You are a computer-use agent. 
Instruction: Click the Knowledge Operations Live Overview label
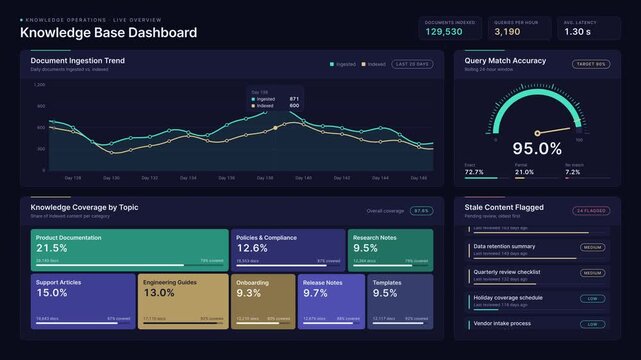click(93, 20)
